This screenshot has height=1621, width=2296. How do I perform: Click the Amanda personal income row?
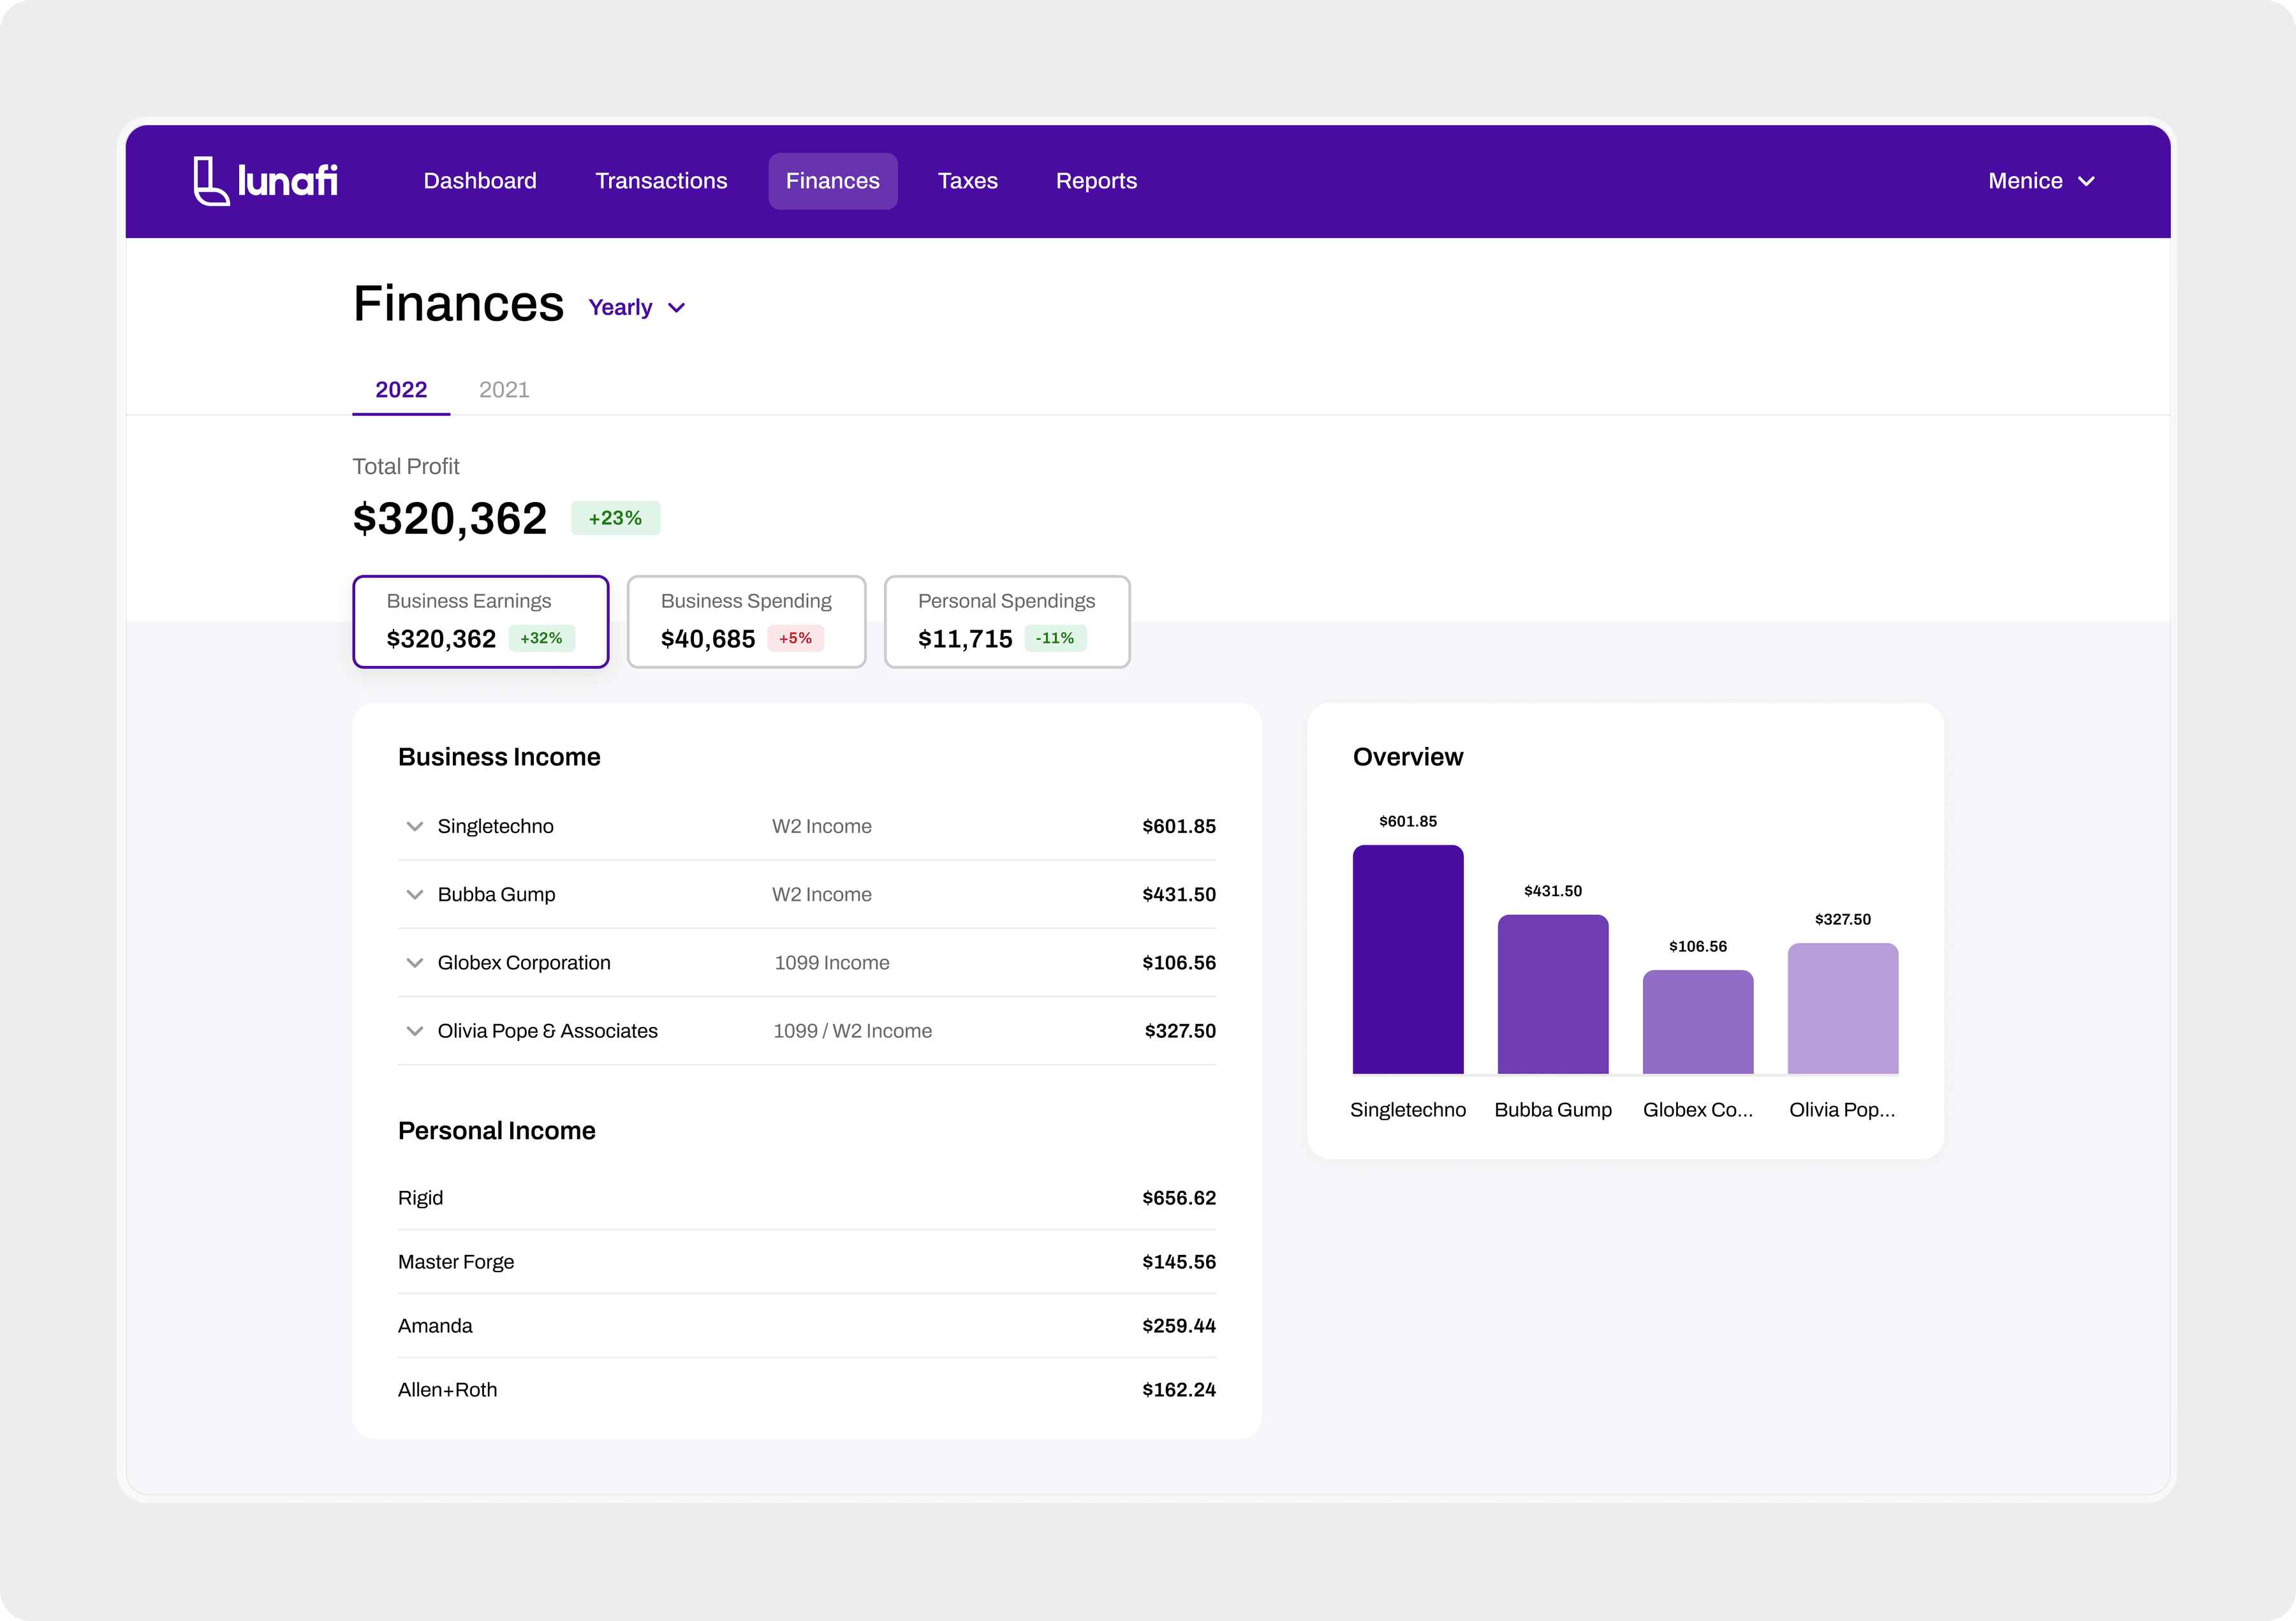(807, 1326)
